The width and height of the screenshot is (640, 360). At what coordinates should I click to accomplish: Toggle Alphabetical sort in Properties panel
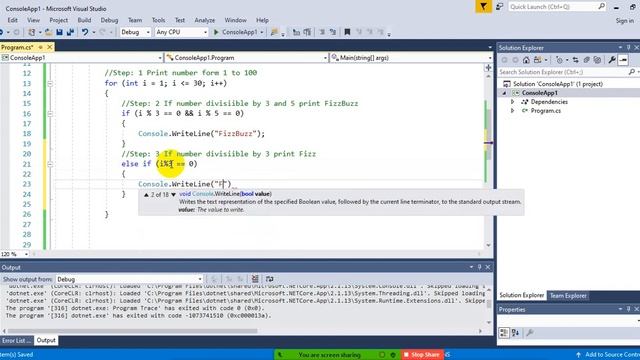tap(515, 333)
